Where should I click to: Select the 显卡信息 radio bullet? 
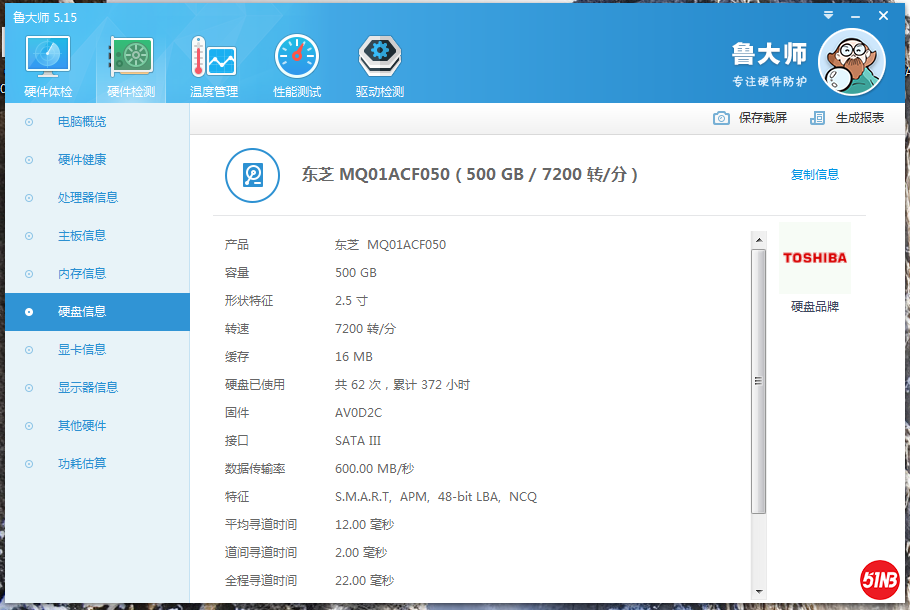click(30, 349)
